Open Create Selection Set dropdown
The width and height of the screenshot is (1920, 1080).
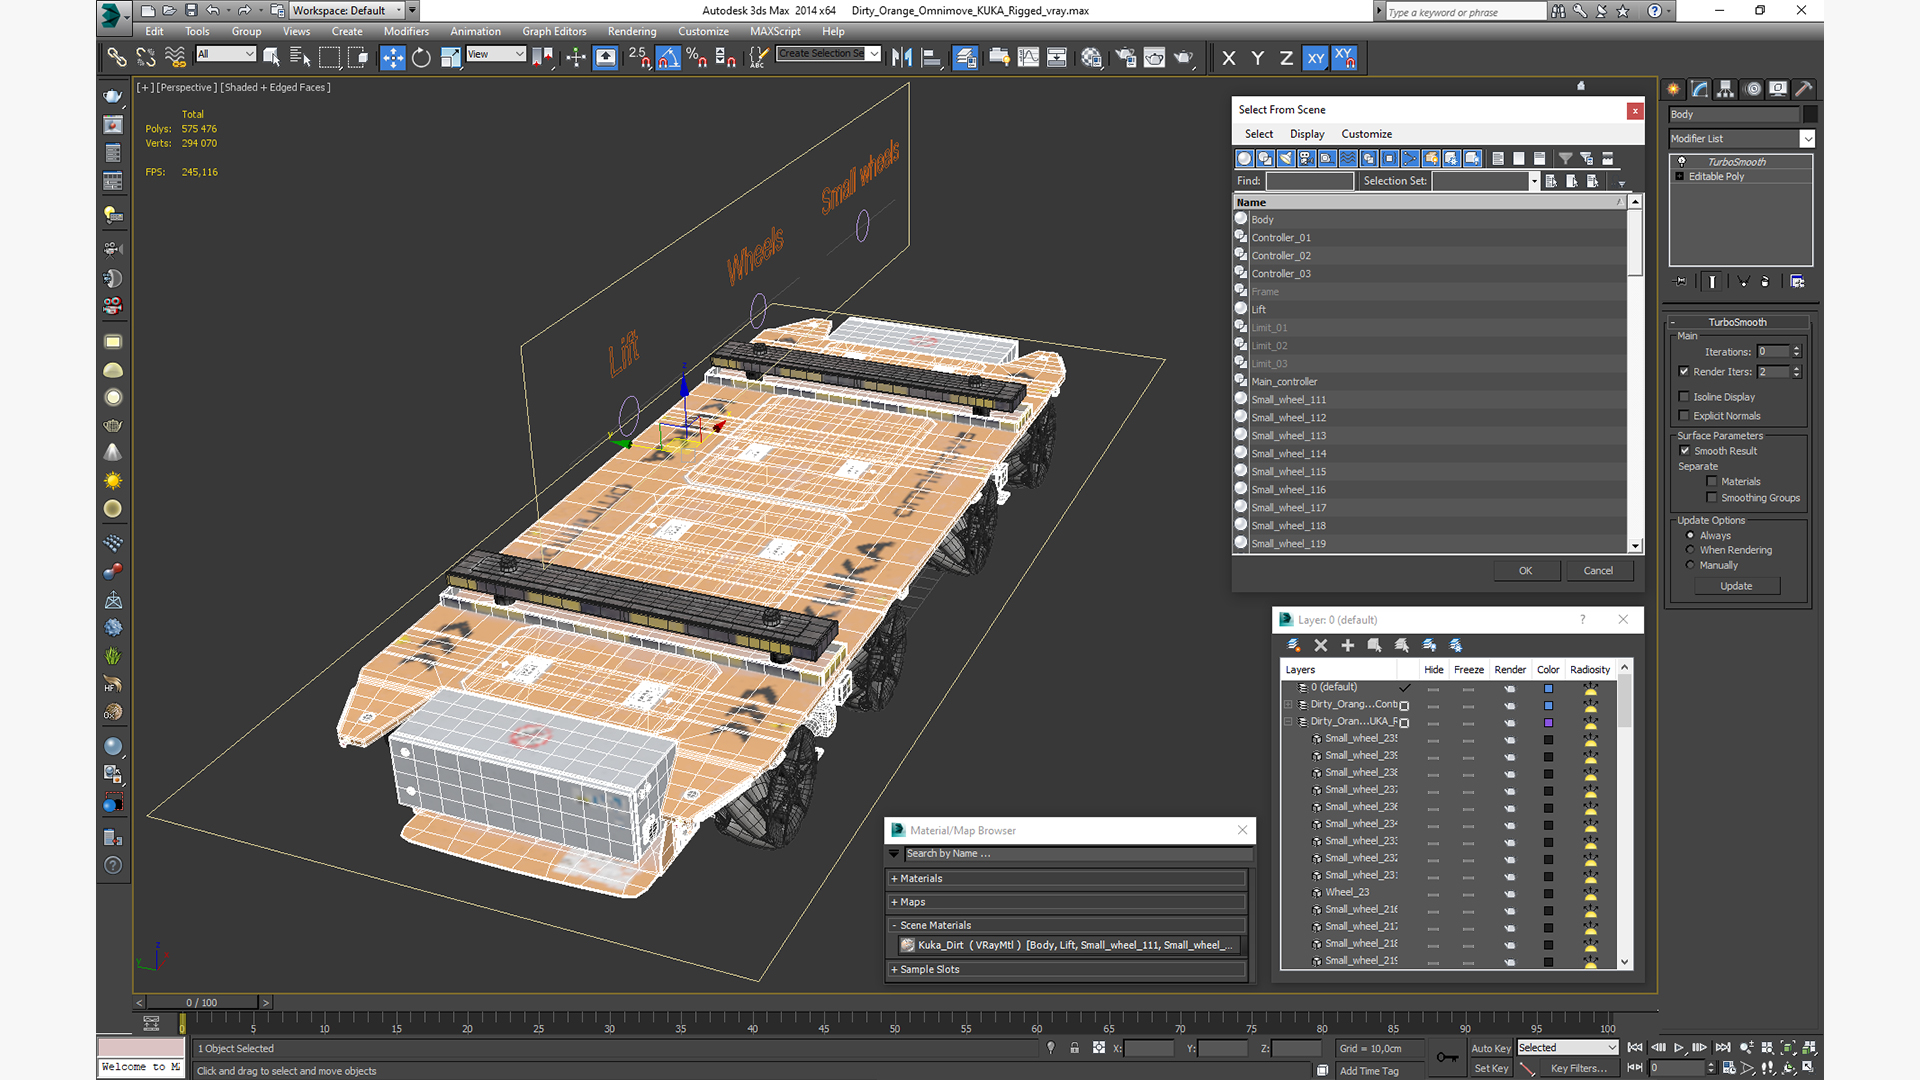[x=874, y=54]
